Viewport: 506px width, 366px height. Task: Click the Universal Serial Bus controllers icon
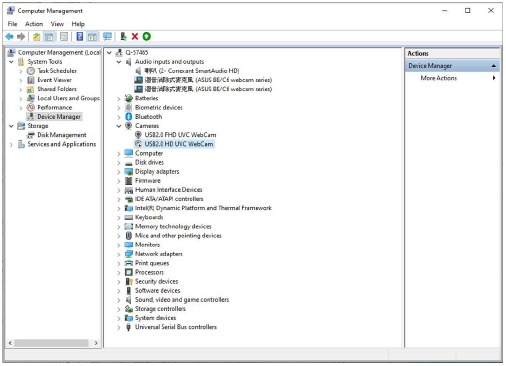tap(128, 327)
